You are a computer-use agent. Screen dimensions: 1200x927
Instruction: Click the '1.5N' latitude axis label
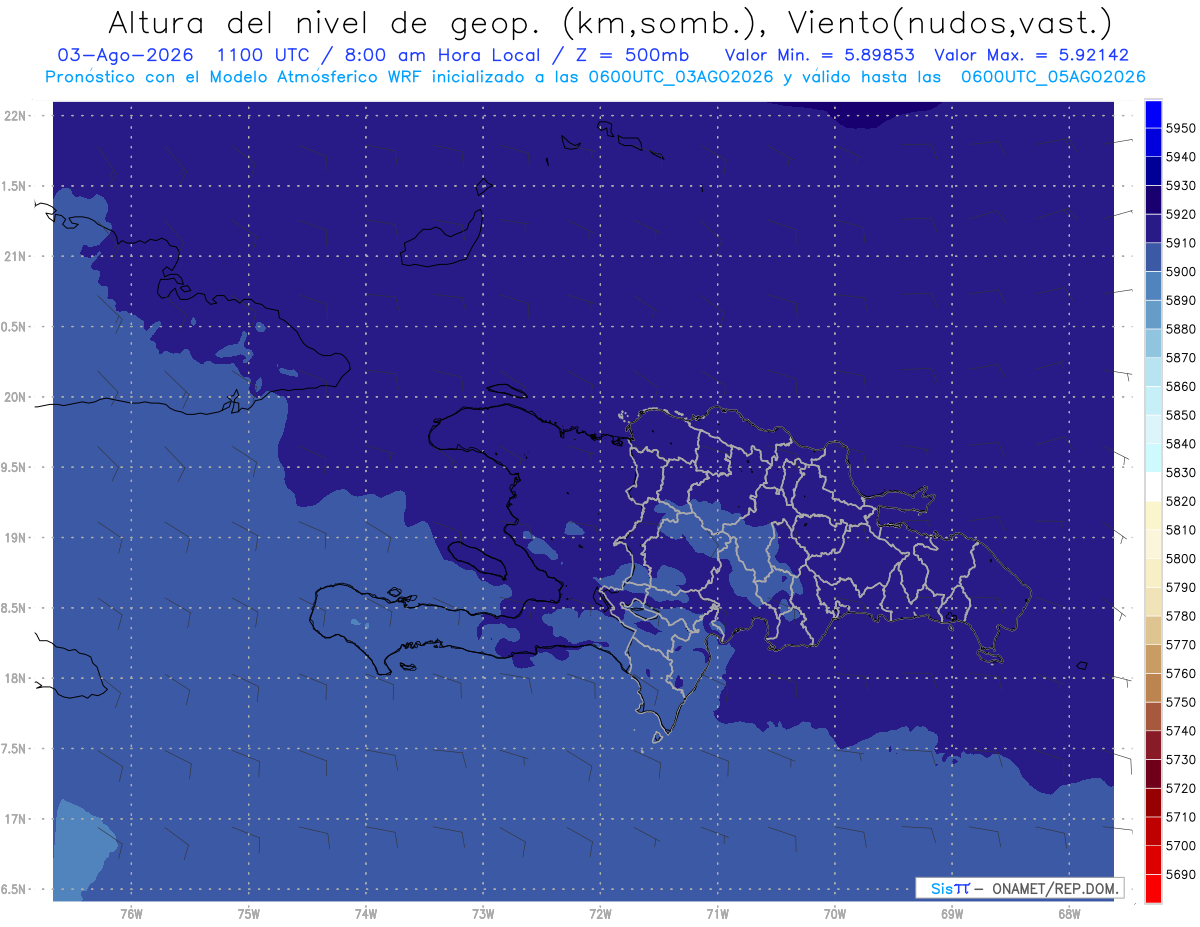[x=15, y=186]
